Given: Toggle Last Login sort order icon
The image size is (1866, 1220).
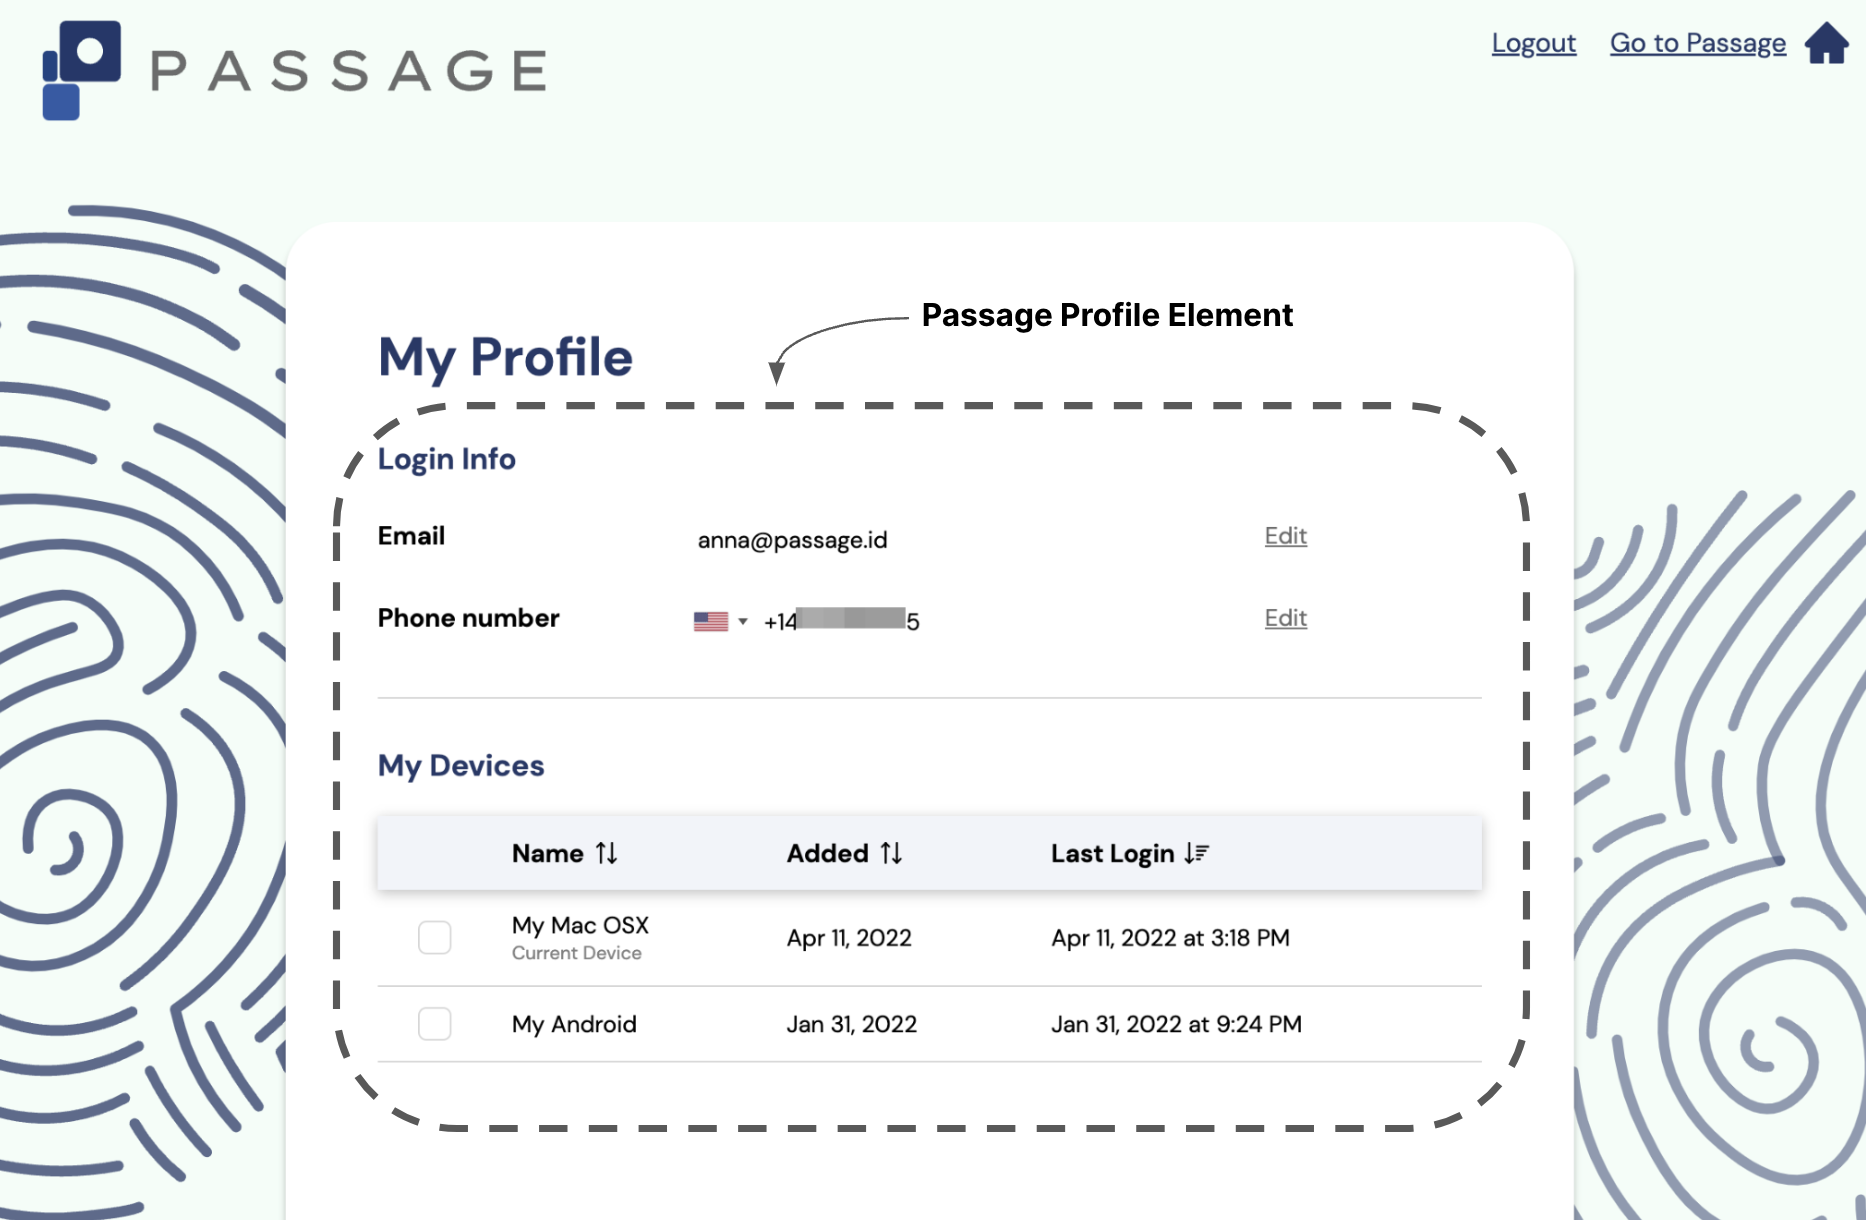Looking at the screenshot, I should tap(1197, 853).
